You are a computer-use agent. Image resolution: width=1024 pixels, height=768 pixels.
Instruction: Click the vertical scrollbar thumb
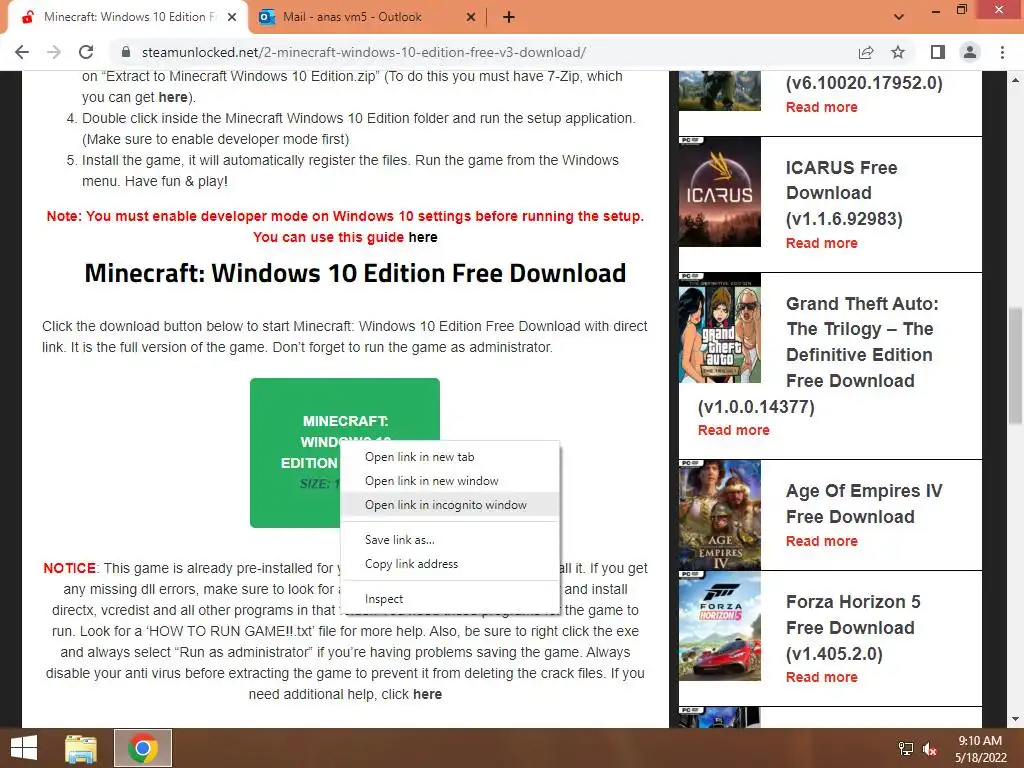coord(1016,366)
